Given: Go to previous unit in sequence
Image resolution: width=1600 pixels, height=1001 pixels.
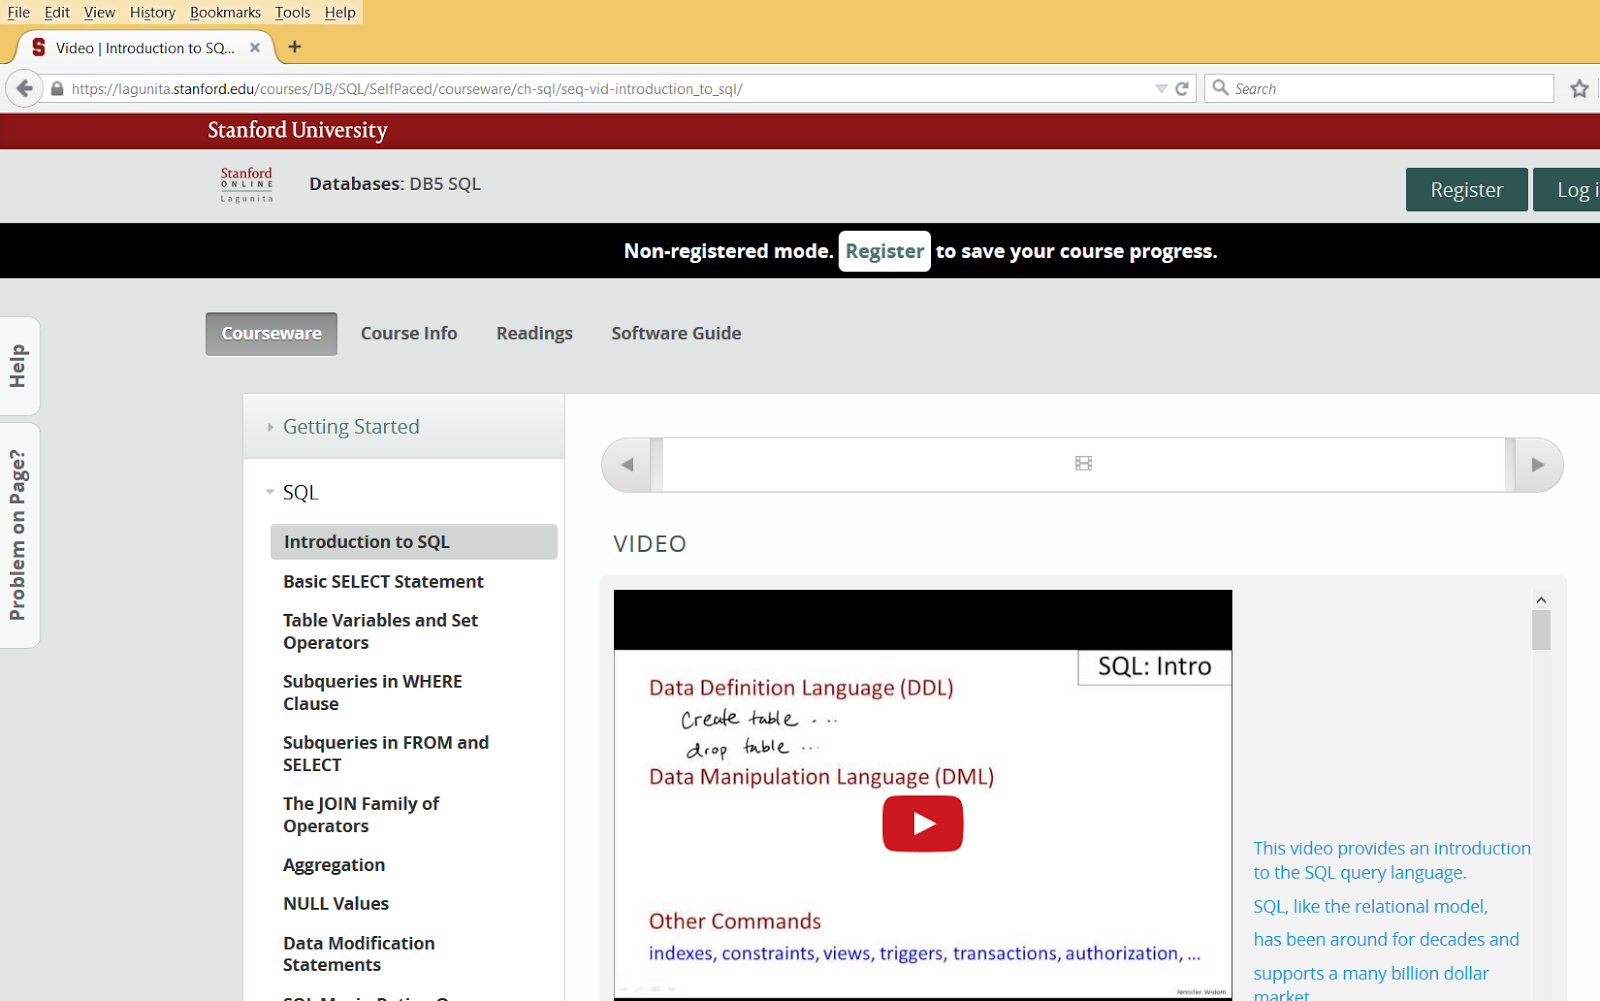Looking at the screenshot, I should pyautogui.click(x=627, y=464).
